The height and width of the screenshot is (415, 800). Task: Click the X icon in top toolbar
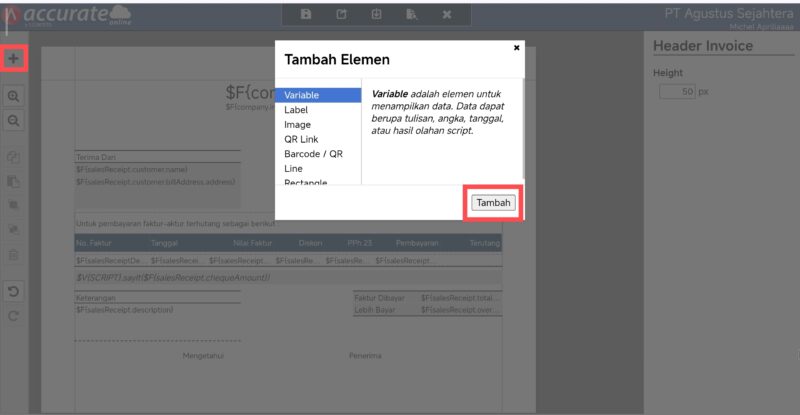coord(447,14)
